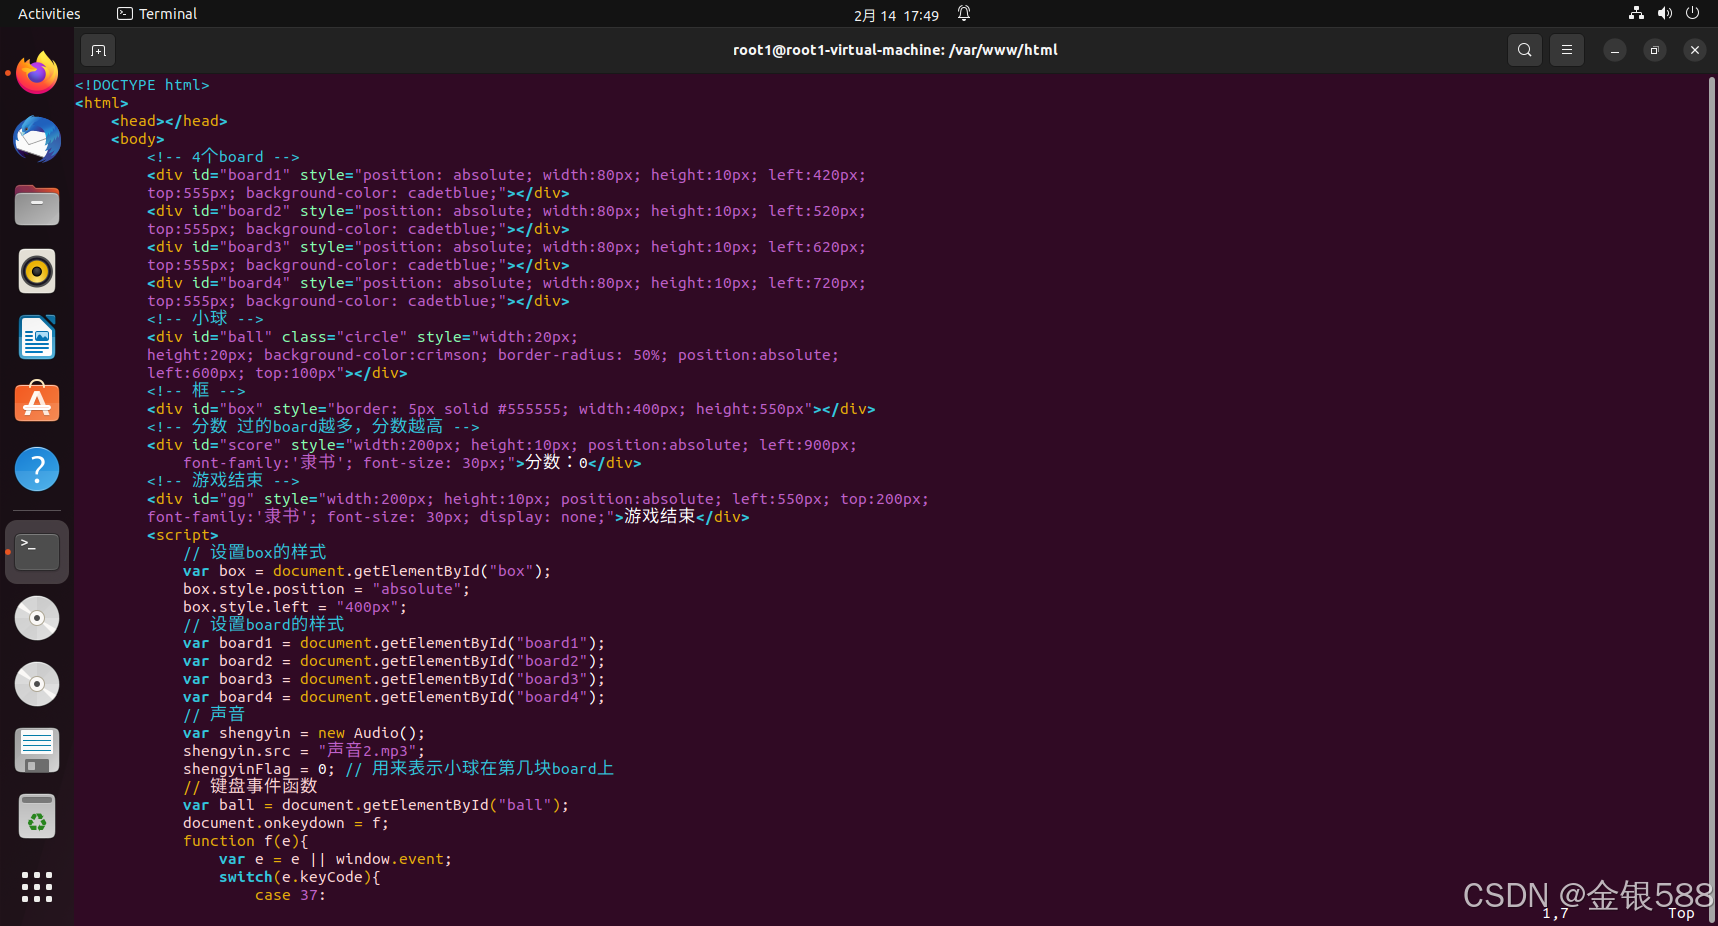Launch Thunderbird mail client

click(37, 139)
